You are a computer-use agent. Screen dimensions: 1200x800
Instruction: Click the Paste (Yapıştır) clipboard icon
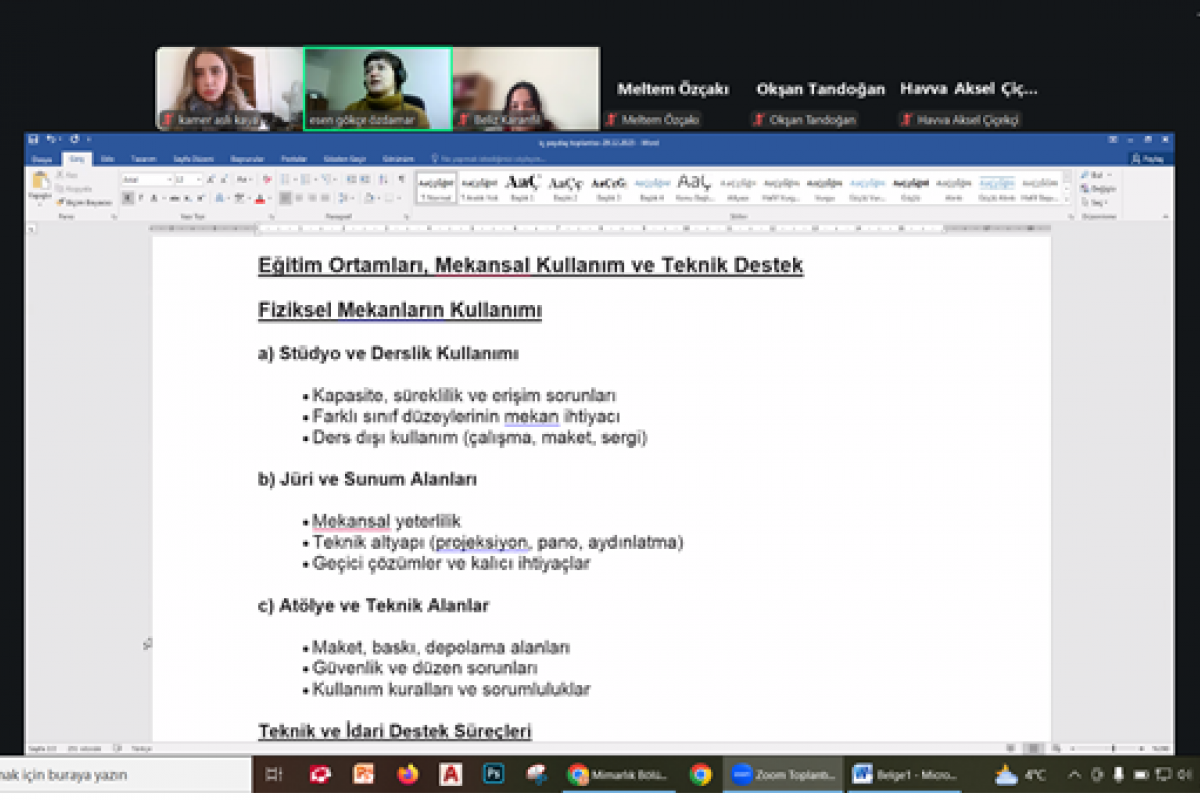(x=41, y=183)
